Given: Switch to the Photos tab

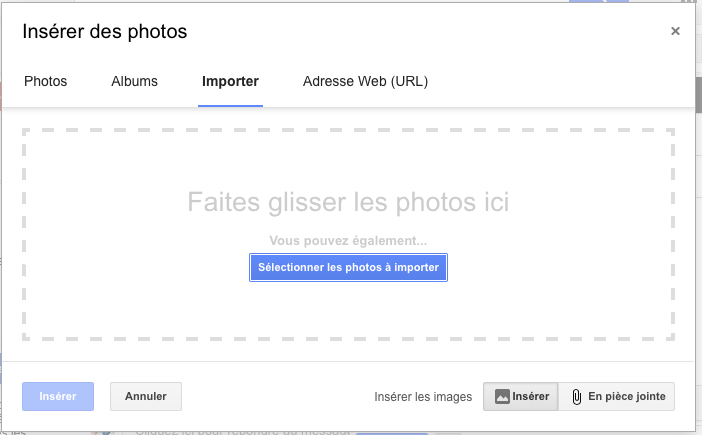Looking at the screenshot, I should (x=46, y=81).
